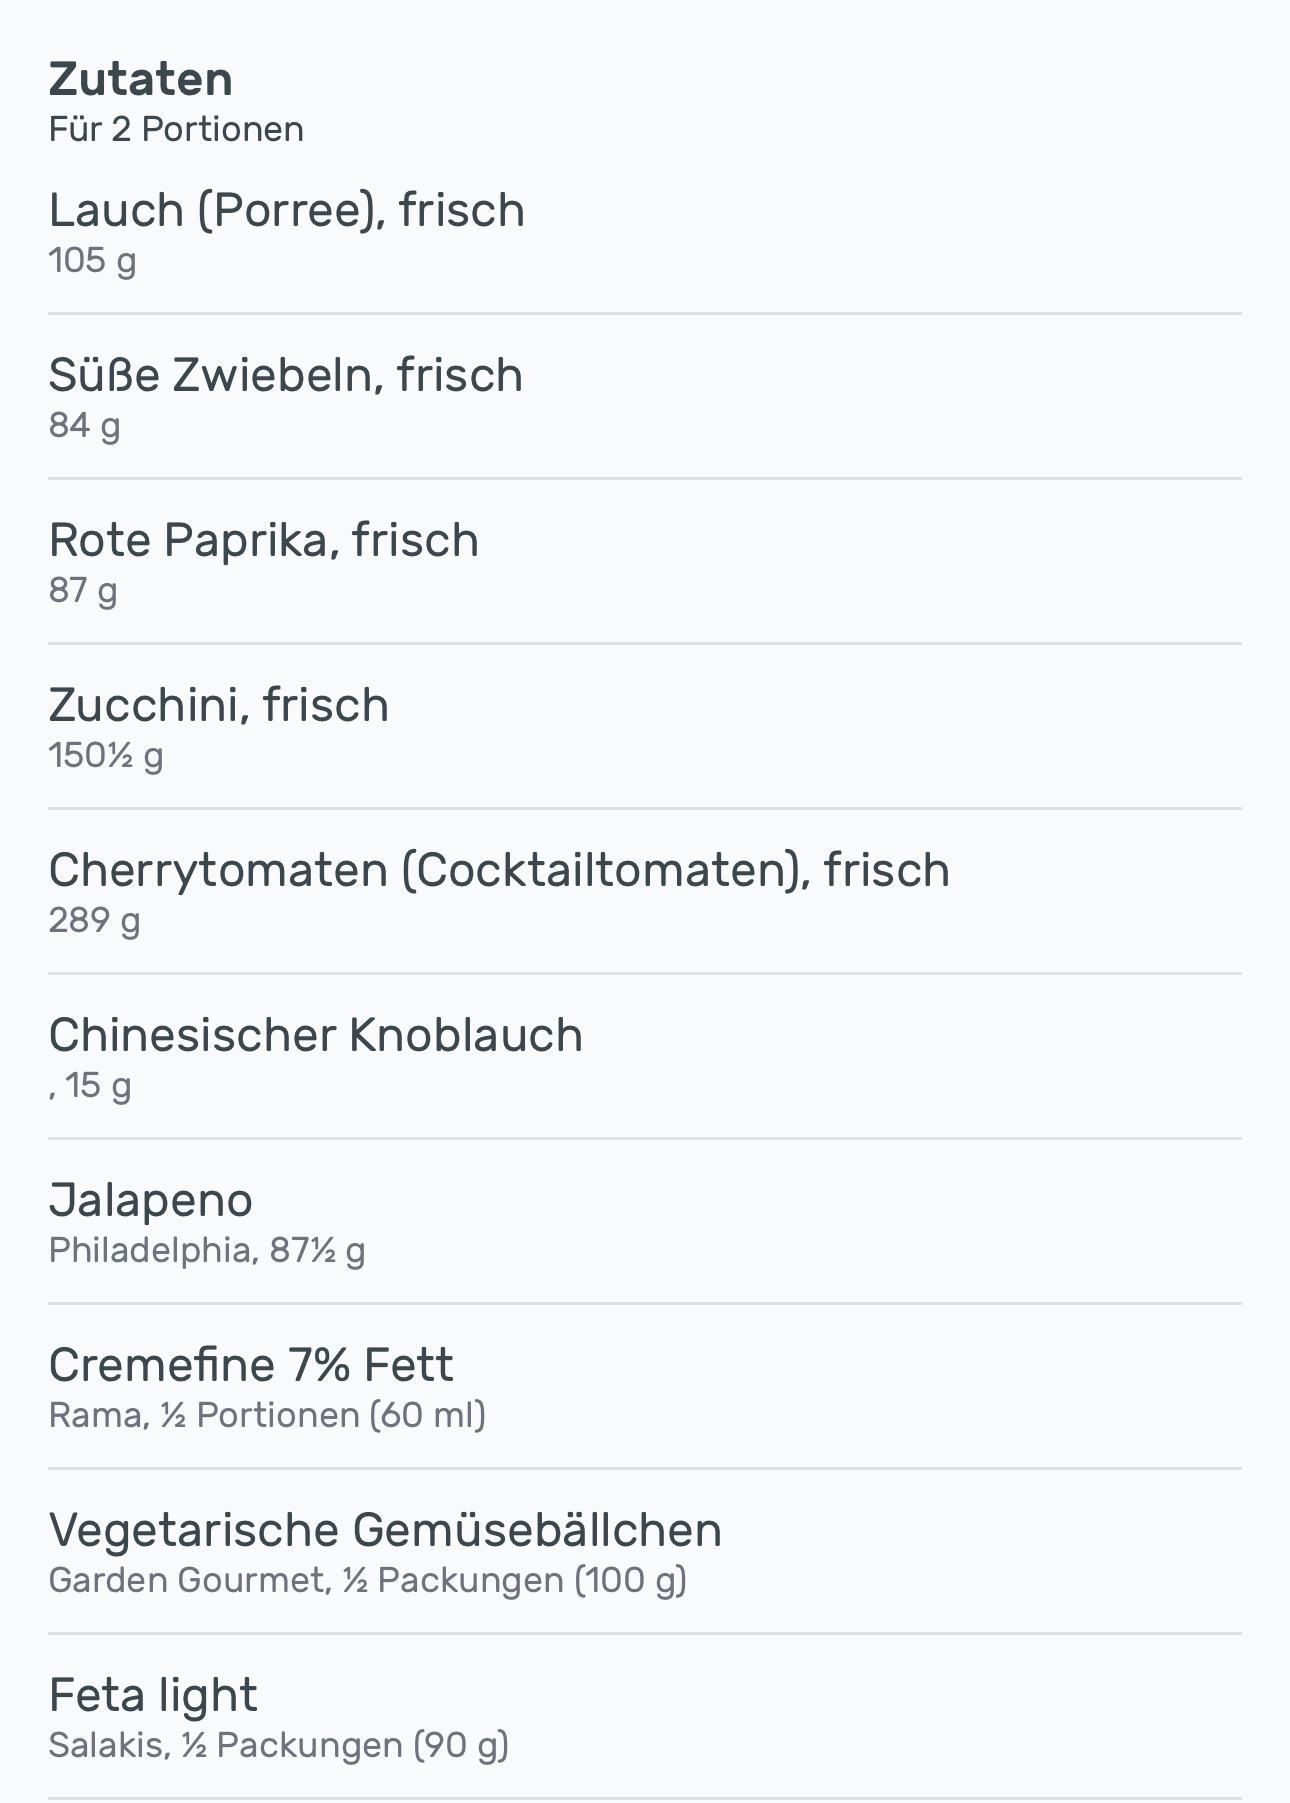Open the Zucchini, frisch ingredient
This screenshot has width=1290, height=1803.
[218, 705]
